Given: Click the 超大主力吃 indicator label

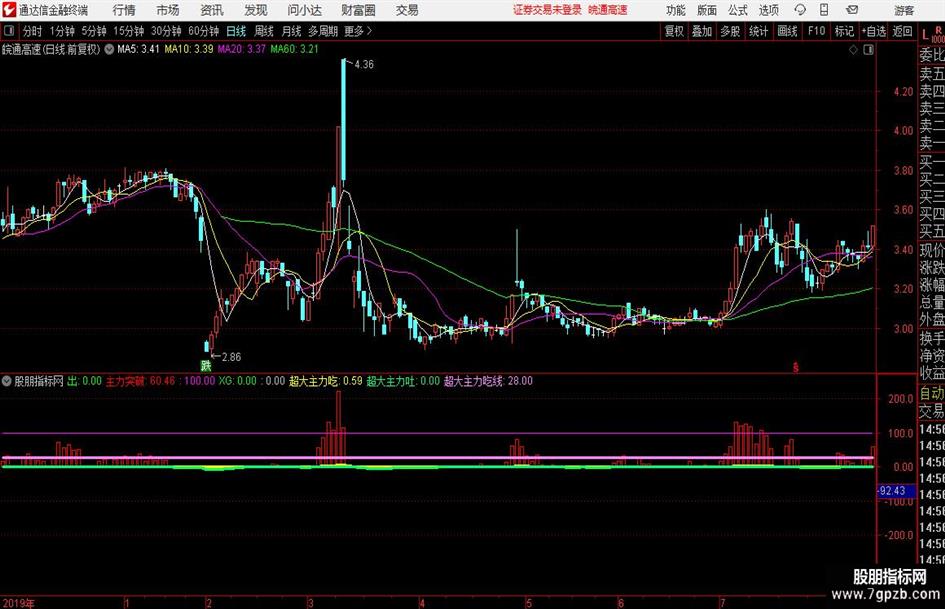Looking at the screenshot, I should [315, 381].
